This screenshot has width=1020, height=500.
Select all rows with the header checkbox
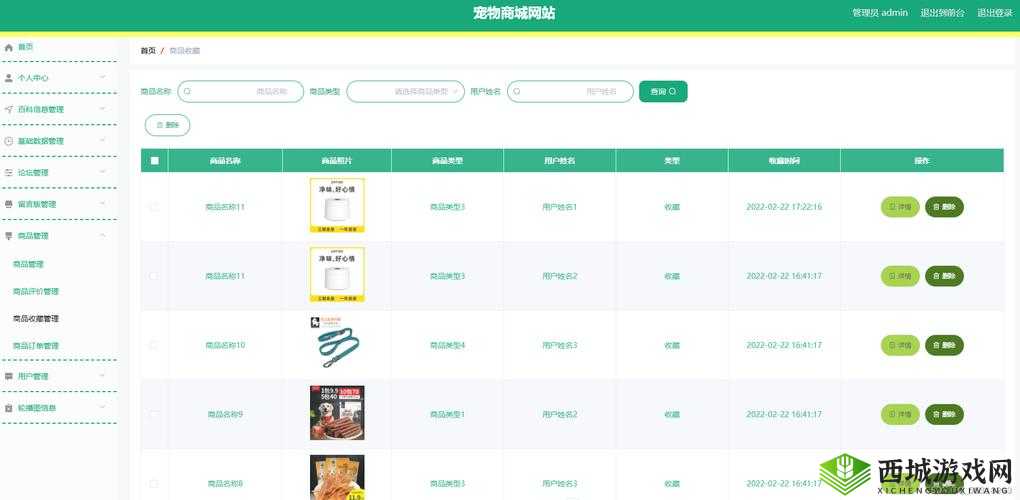[x=154, y=161]
